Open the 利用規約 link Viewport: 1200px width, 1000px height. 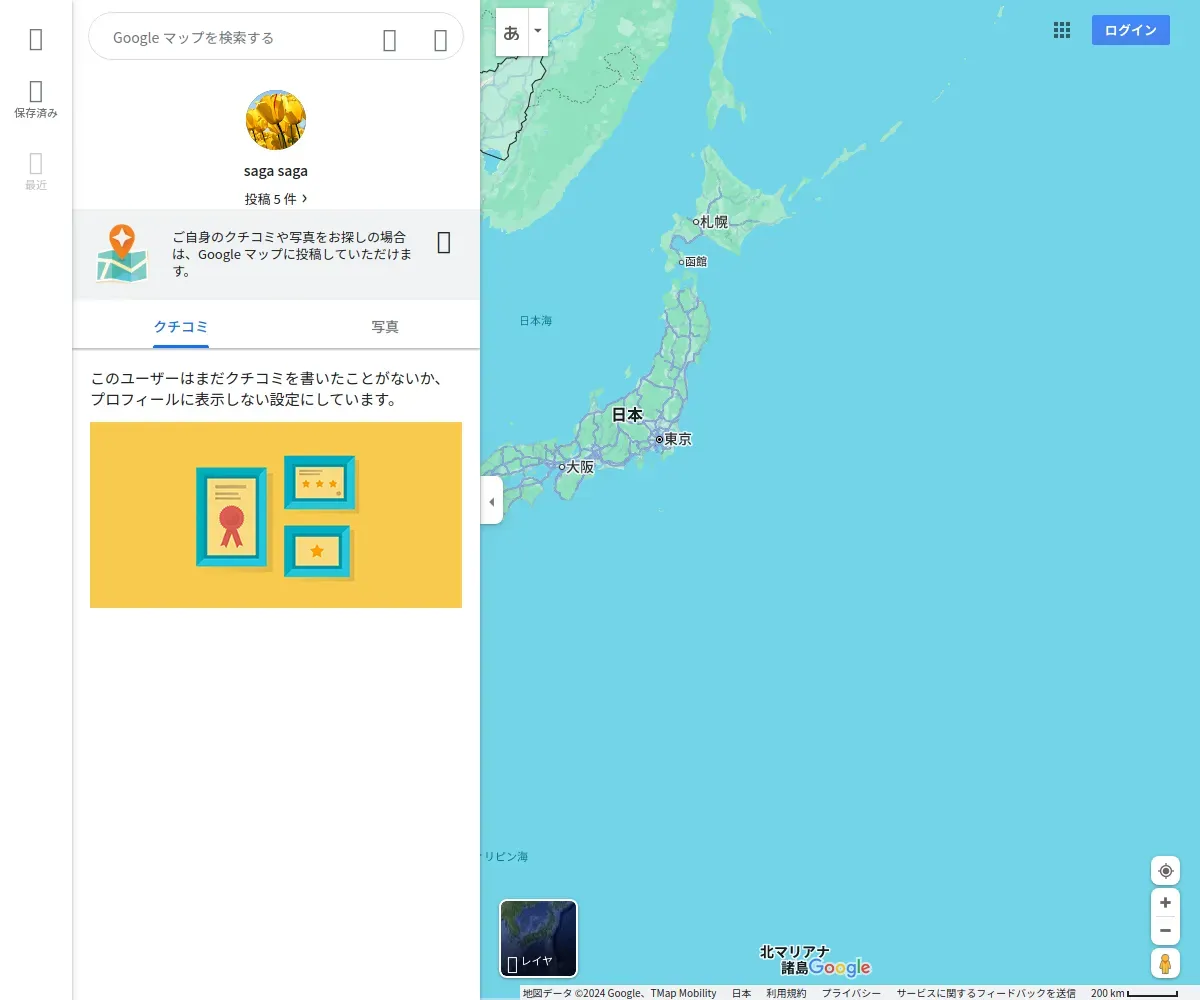tap(786, 993)
